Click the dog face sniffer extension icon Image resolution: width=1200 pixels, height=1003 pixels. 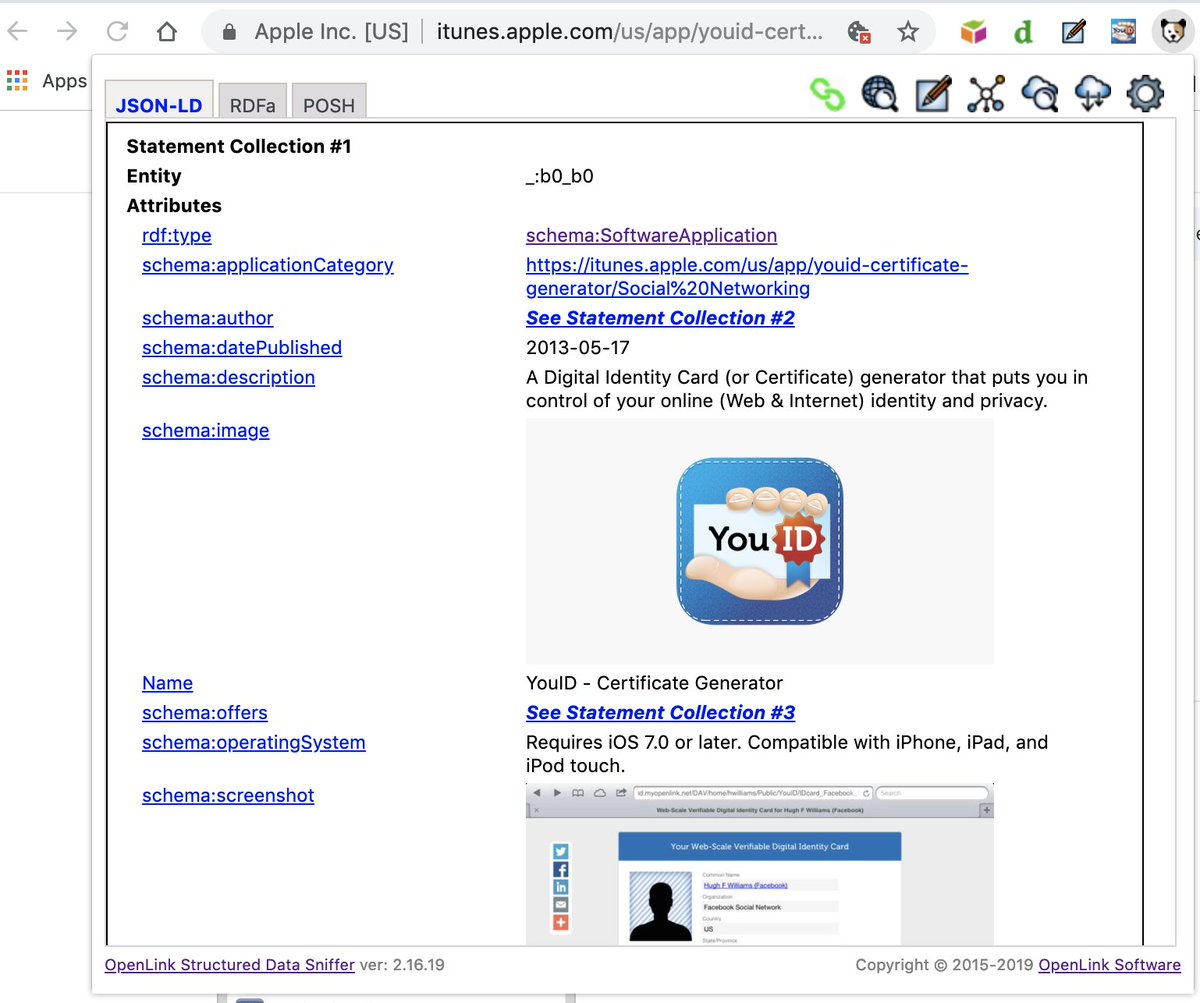point(1172,32)
